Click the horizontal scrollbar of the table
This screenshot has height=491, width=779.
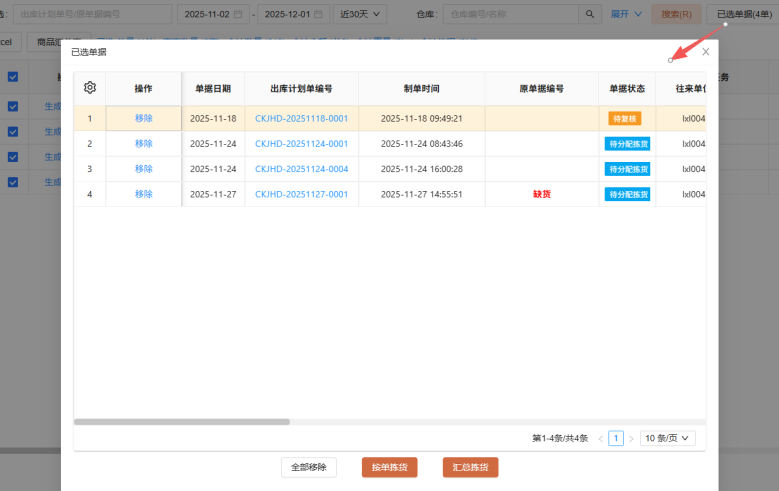click(181, 422)
